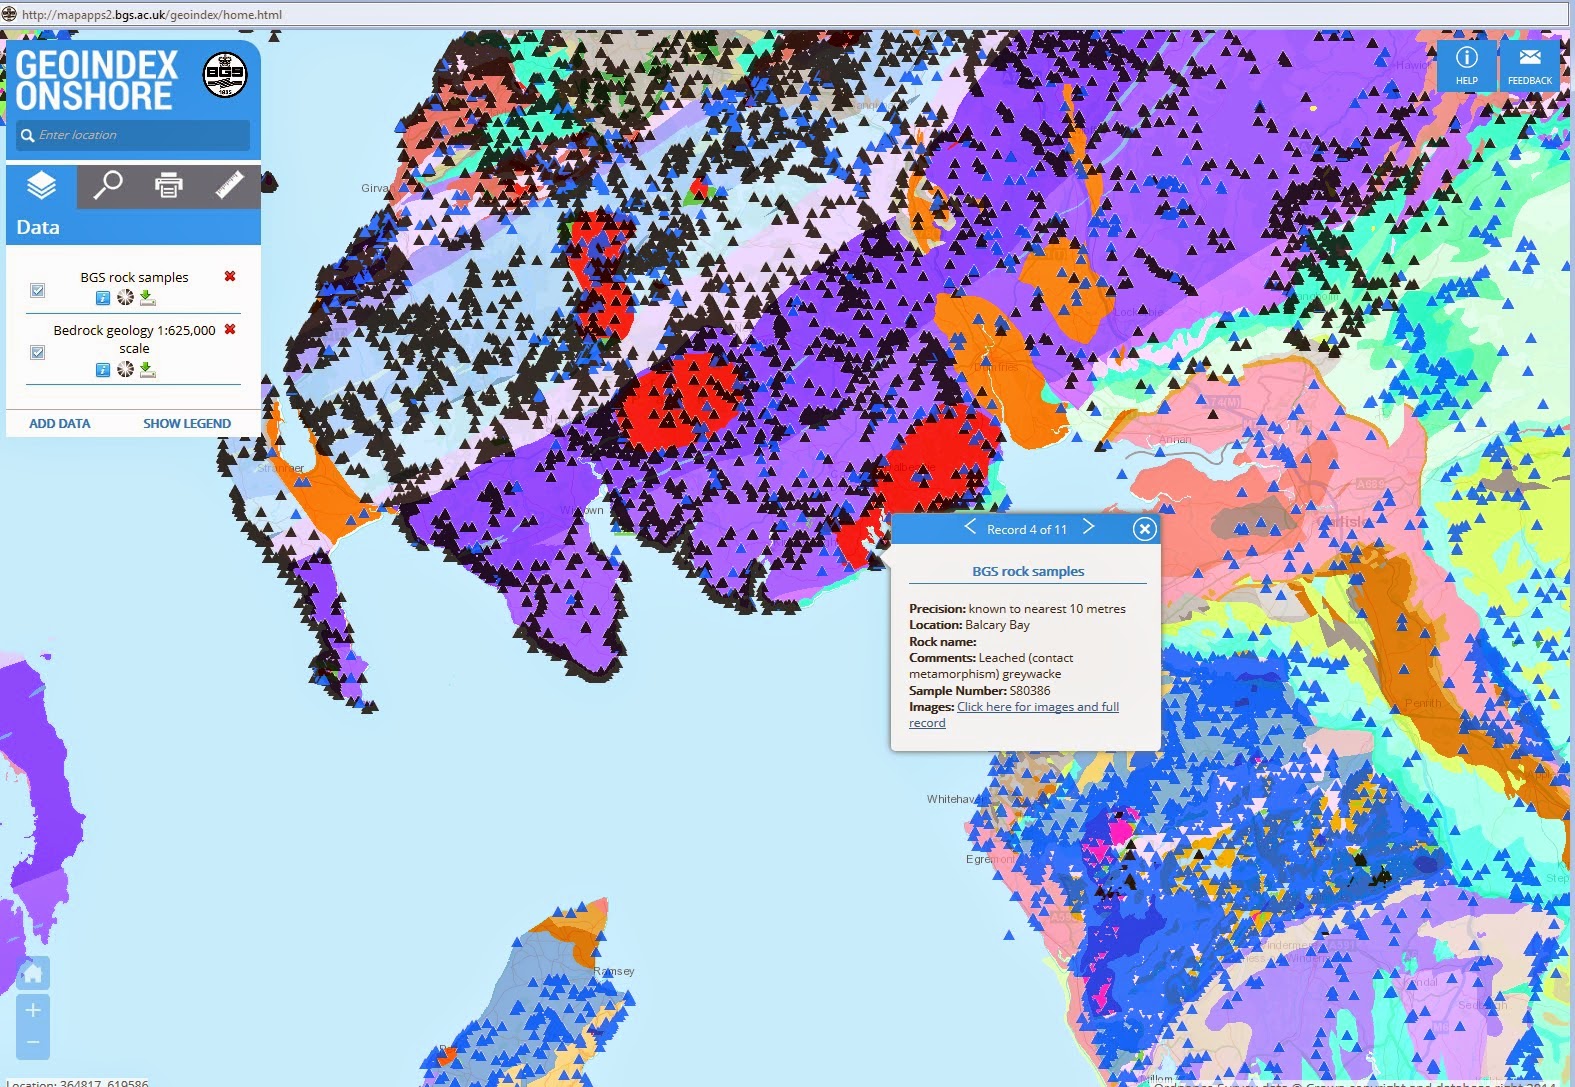This screenshot has height=1087, width=1575.
Task: Download the Bedrock geology data
Action: tap(147, 369)
